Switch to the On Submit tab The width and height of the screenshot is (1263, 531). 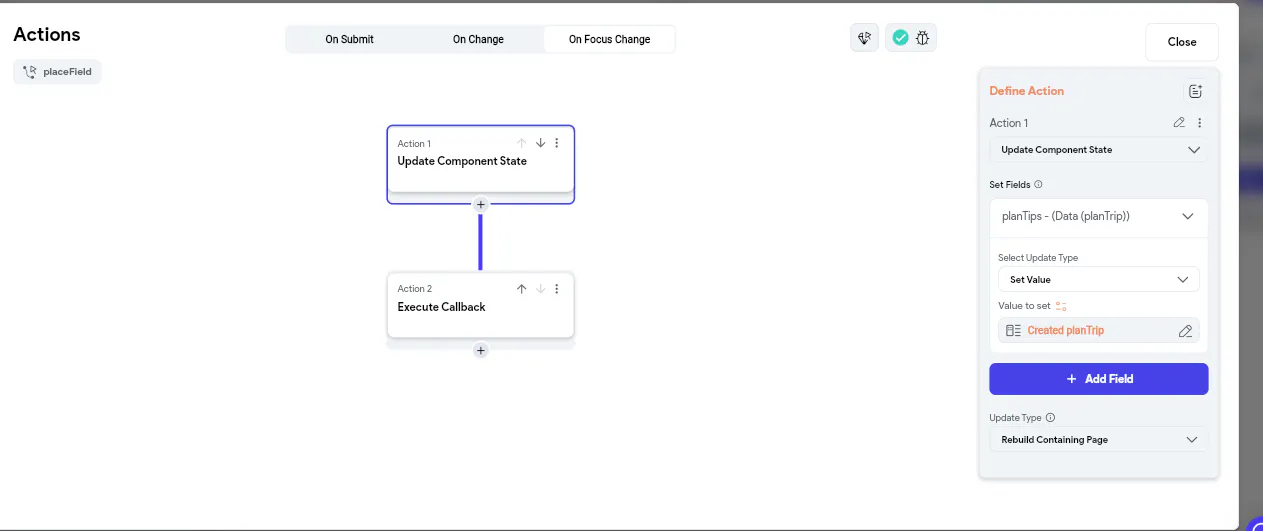(x=350, y=39)
